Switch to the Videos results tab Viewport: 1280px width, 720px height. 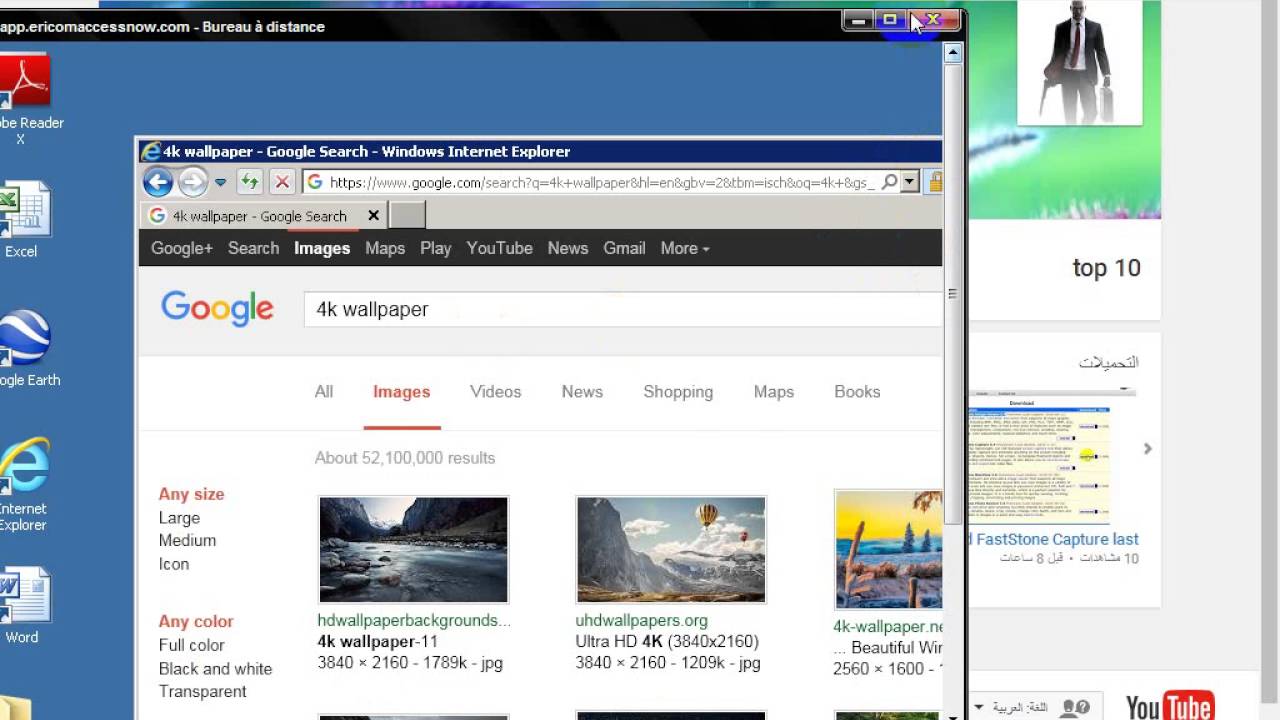[x=496, y=392]
